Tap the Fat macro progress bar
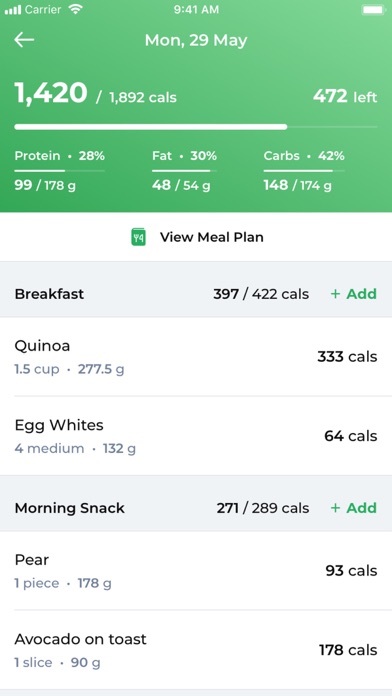The image size is (392, 696). (185, 170)
